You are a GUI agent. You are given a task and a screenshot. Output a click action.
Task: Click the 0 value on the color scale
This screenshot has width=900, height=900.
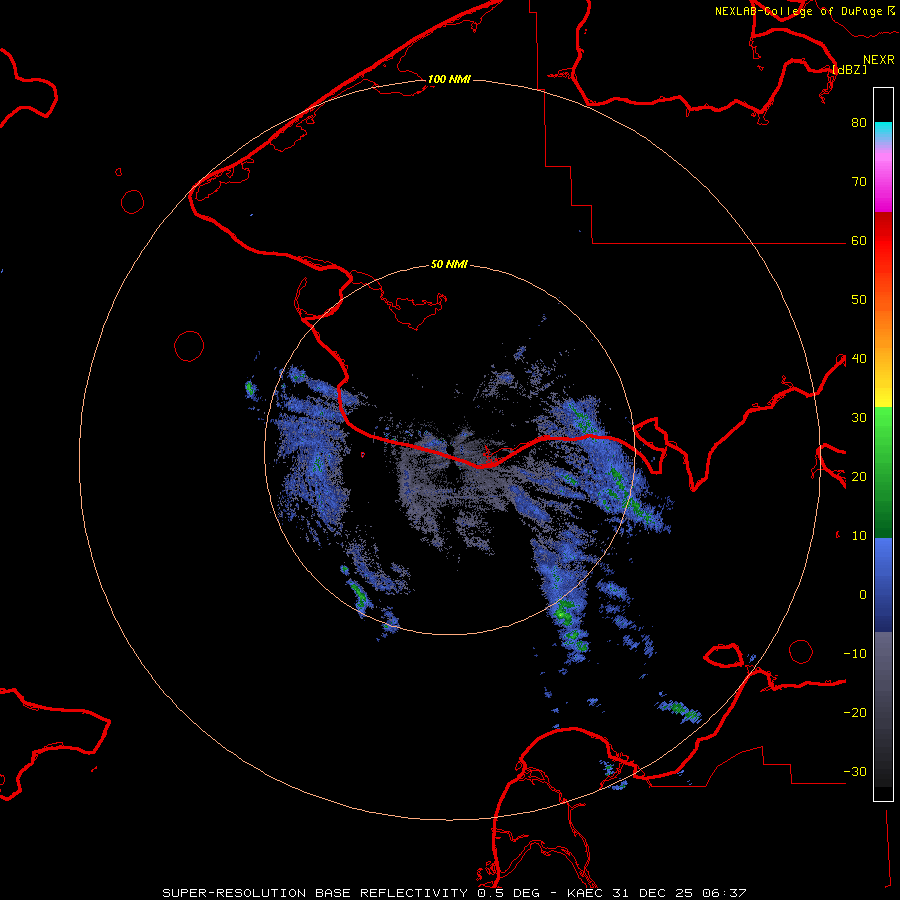click(x=863, y=595)
